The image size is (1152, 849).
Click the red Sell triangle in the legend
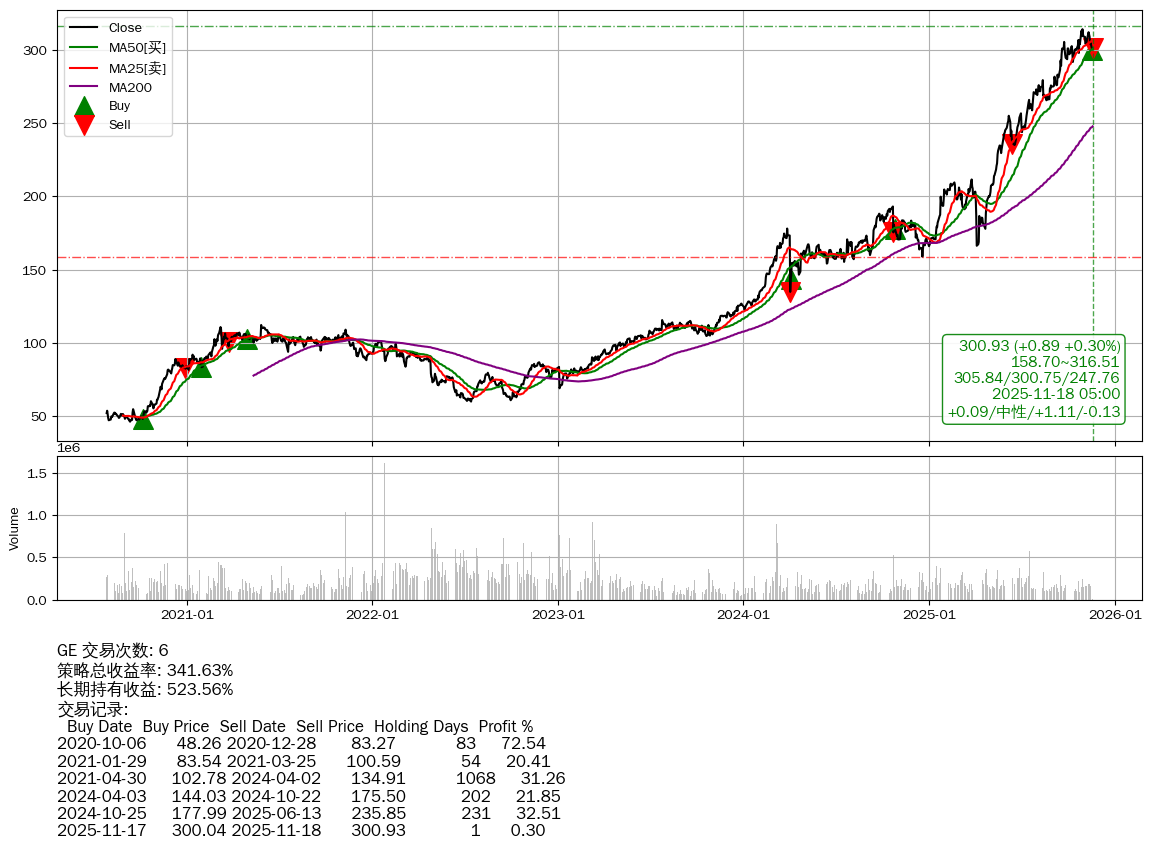tap(85, 125)
